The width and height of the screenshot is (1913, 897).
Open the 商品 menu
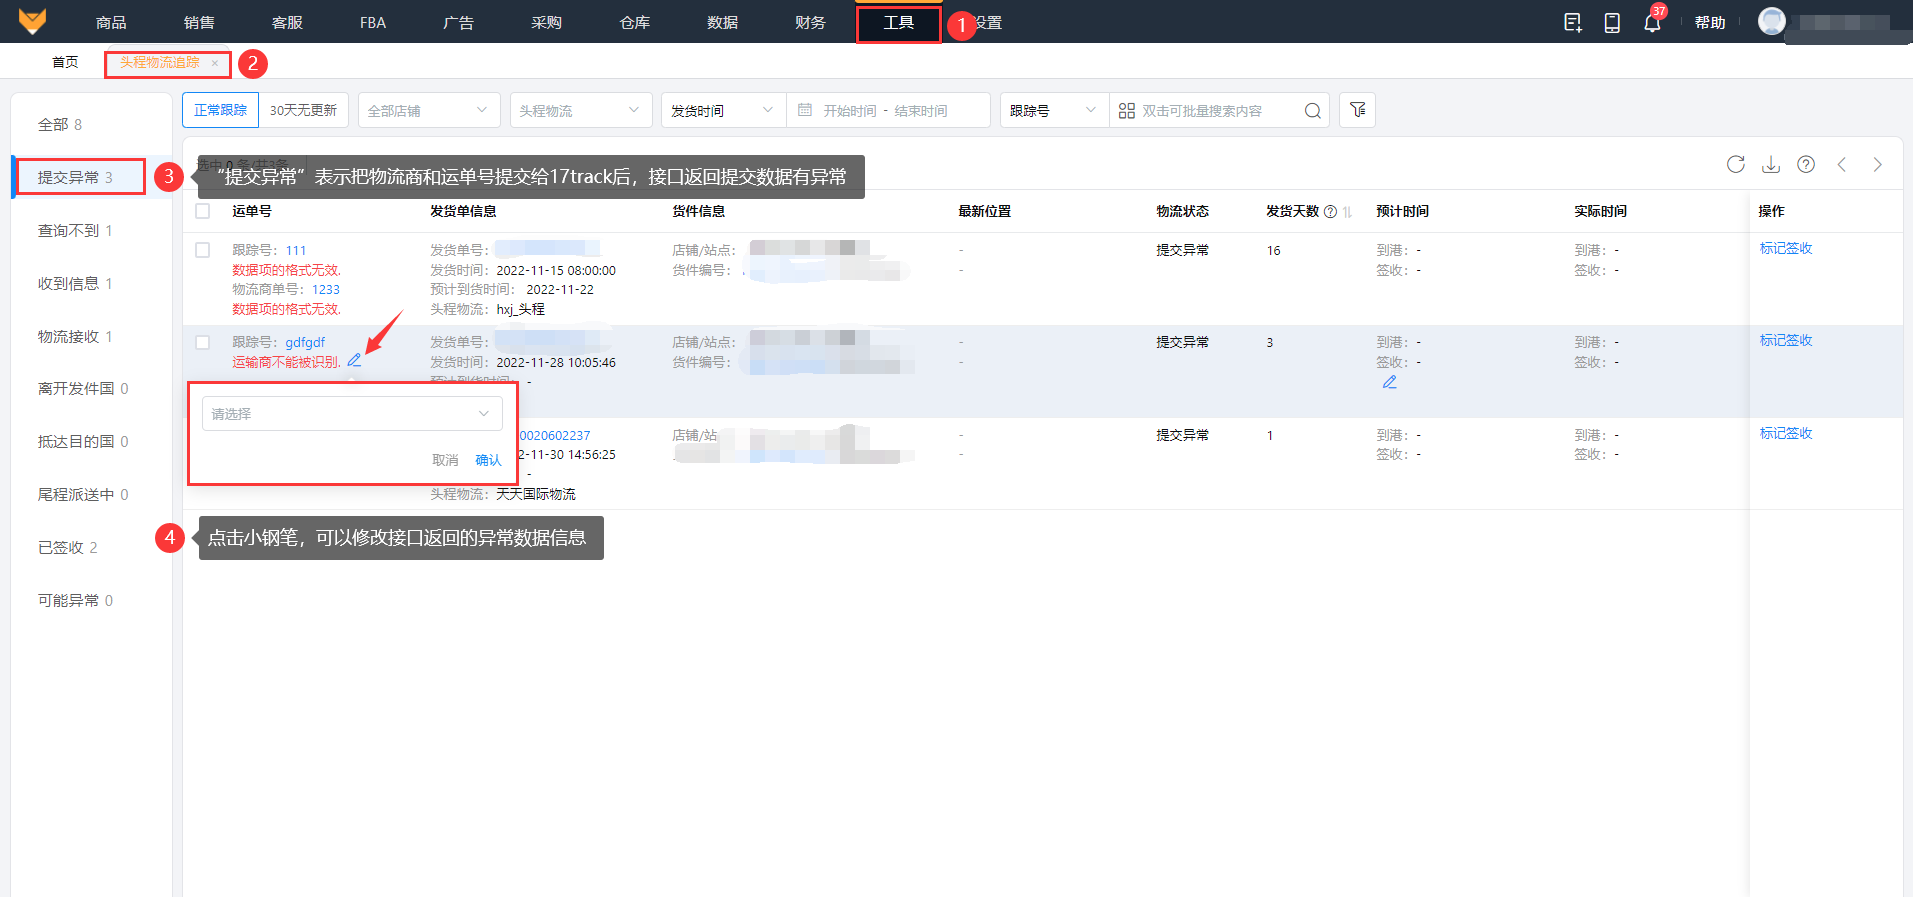coord(111,22)
